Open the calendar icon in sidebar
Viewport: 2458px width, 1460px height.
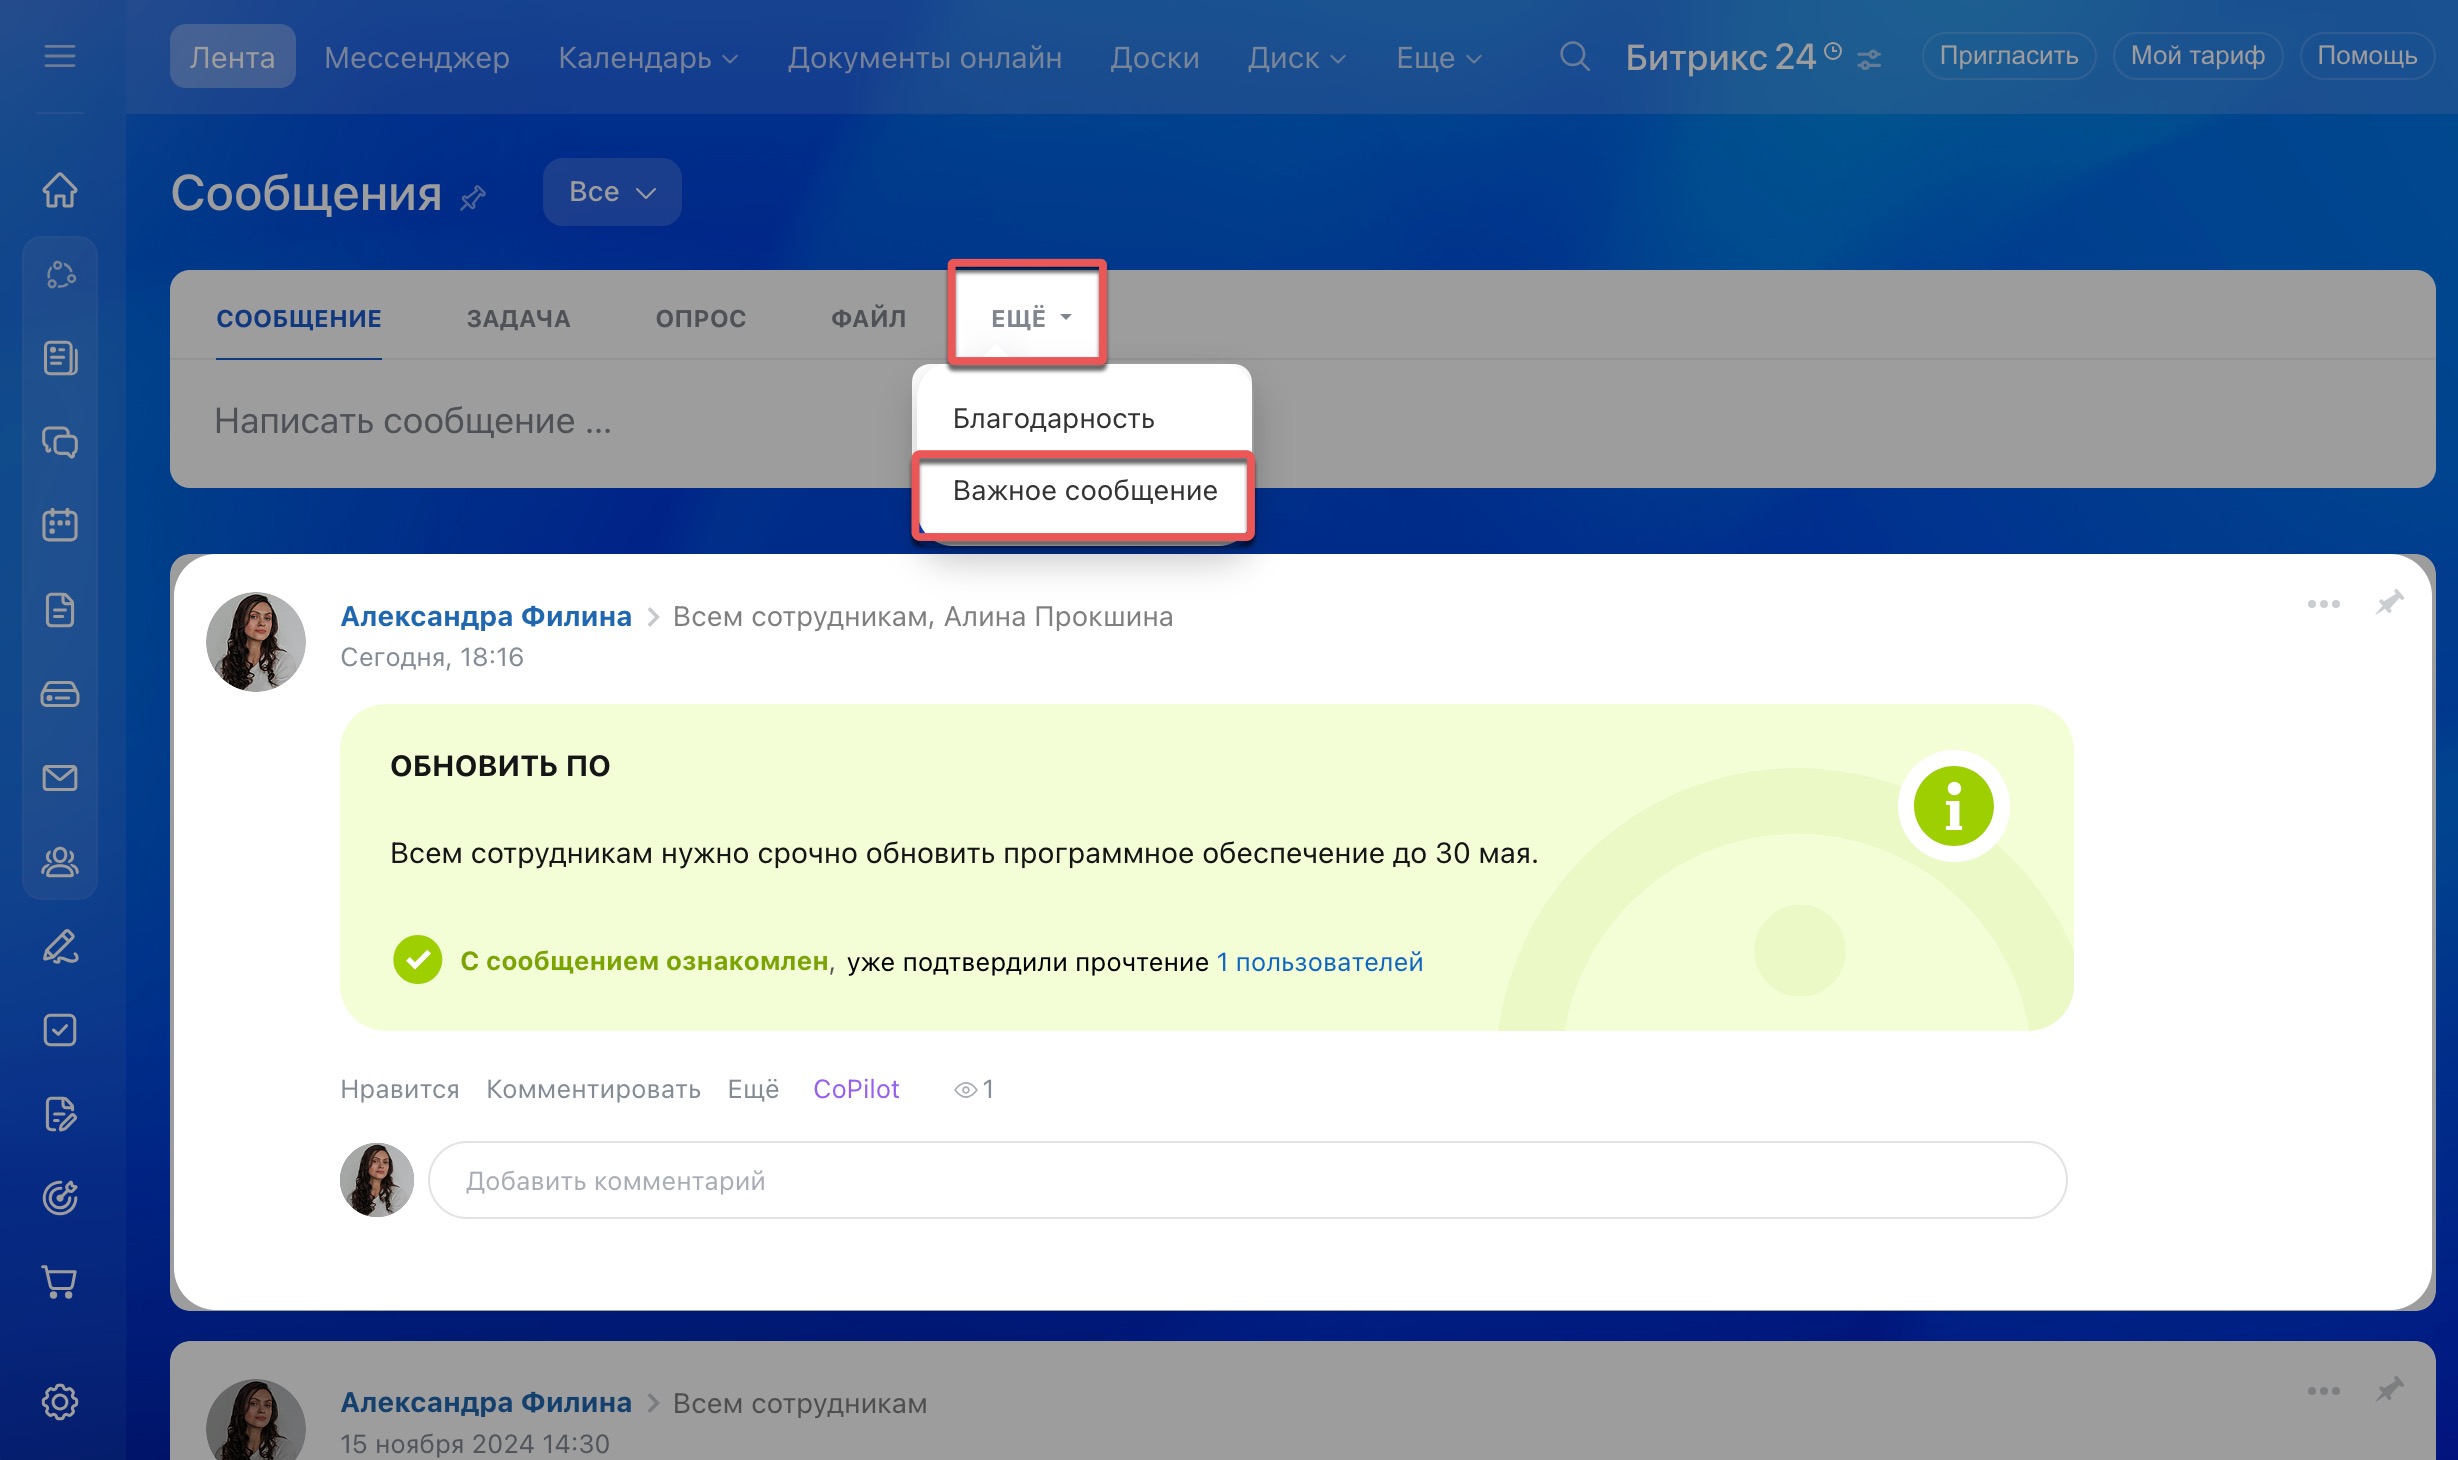click(60, 525)
